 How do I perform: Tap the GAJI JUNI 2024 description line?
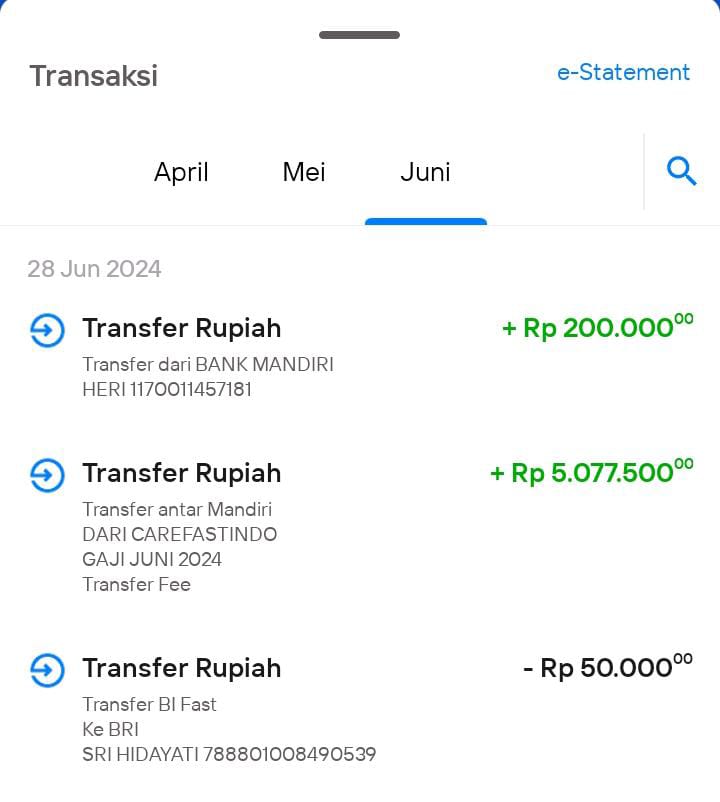point(152,559)
